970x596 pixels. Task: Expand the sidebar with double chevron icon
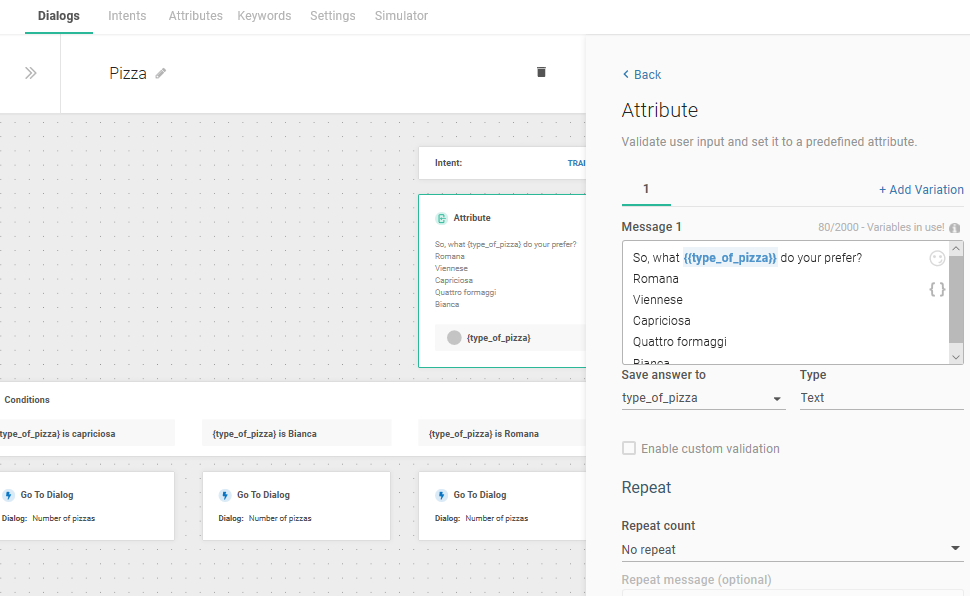[x=30, y=73]
